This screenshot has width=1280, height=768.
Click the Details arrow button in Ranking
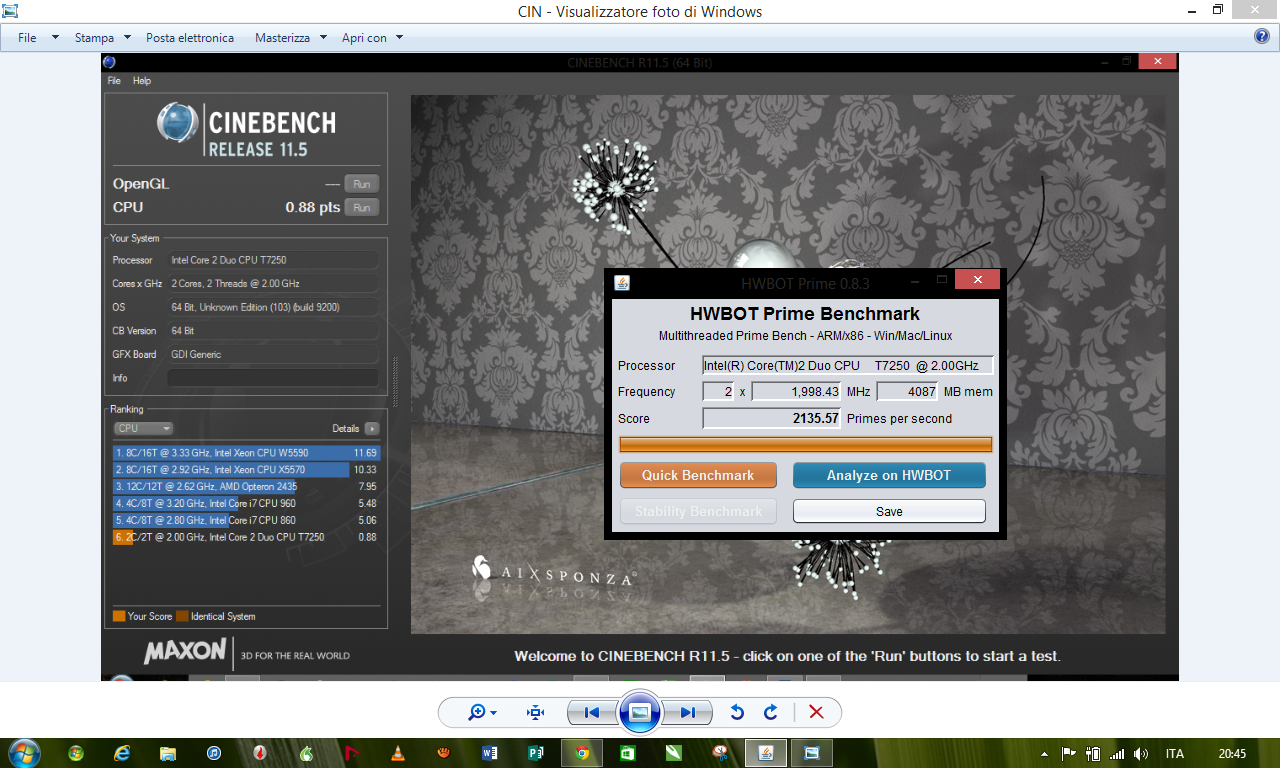click(x=372, y=428)
